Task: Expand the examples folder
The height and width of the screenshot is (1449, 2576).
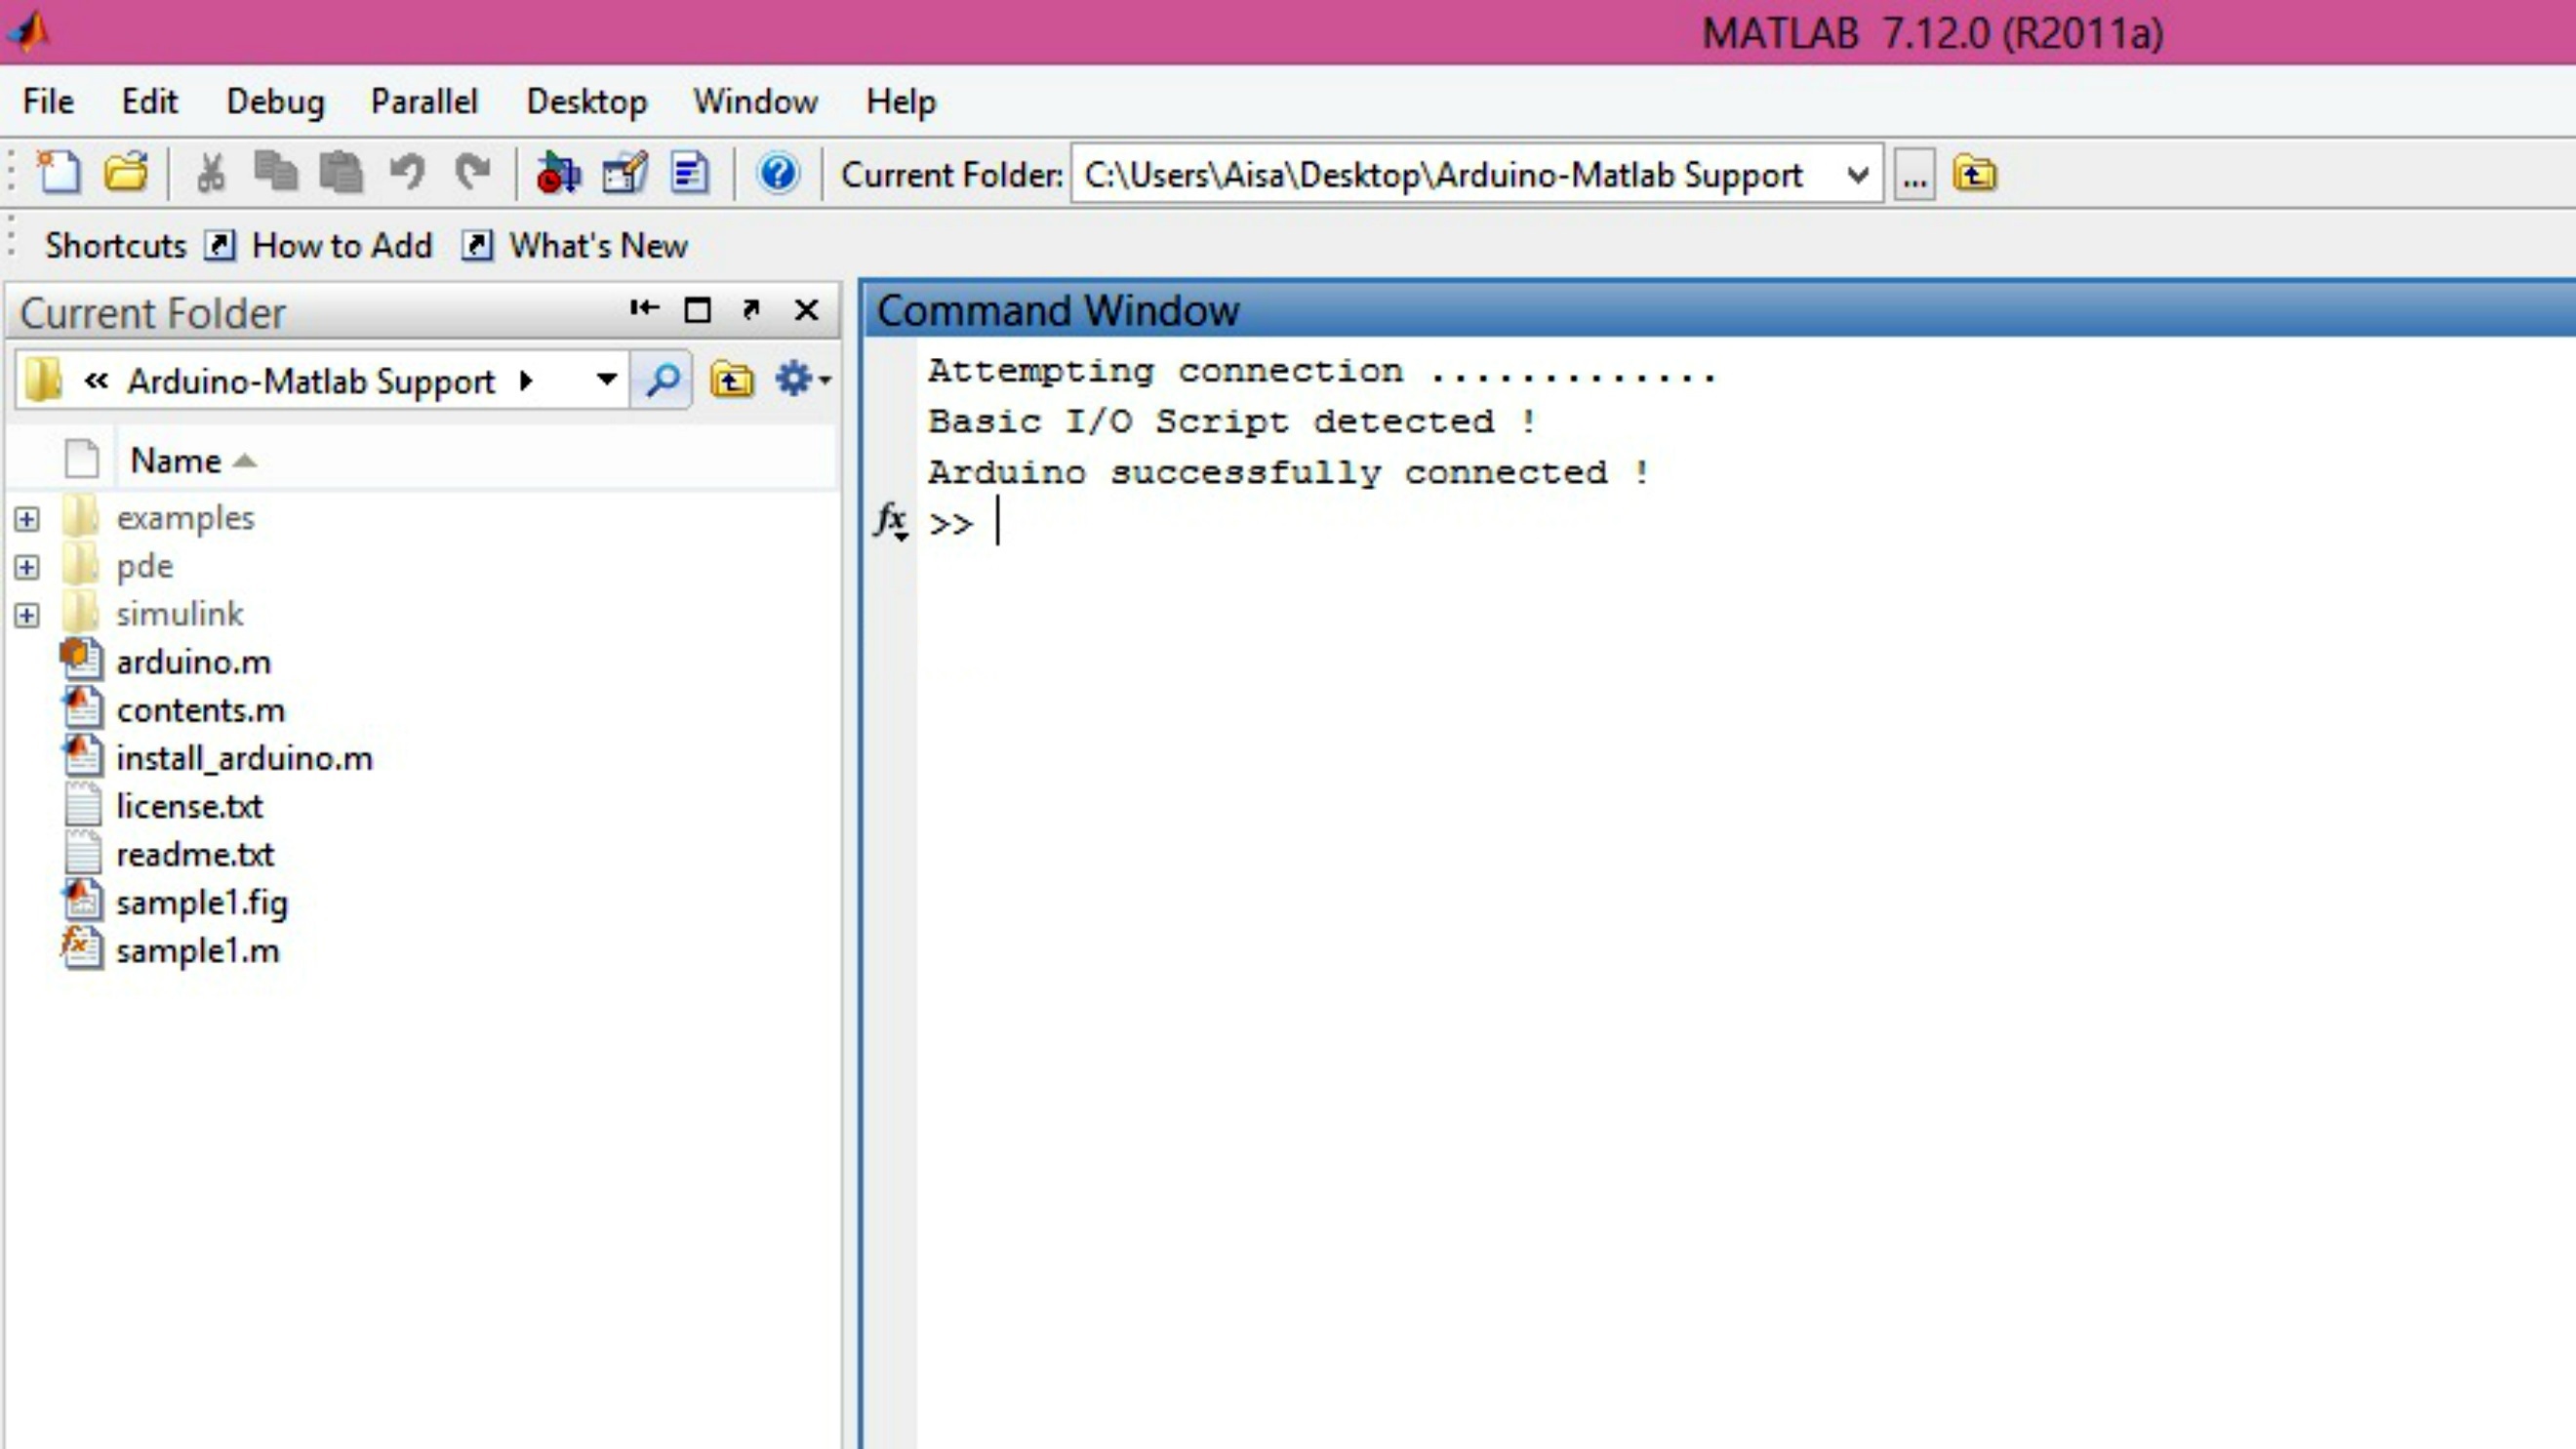Action: tap(27, 519)
